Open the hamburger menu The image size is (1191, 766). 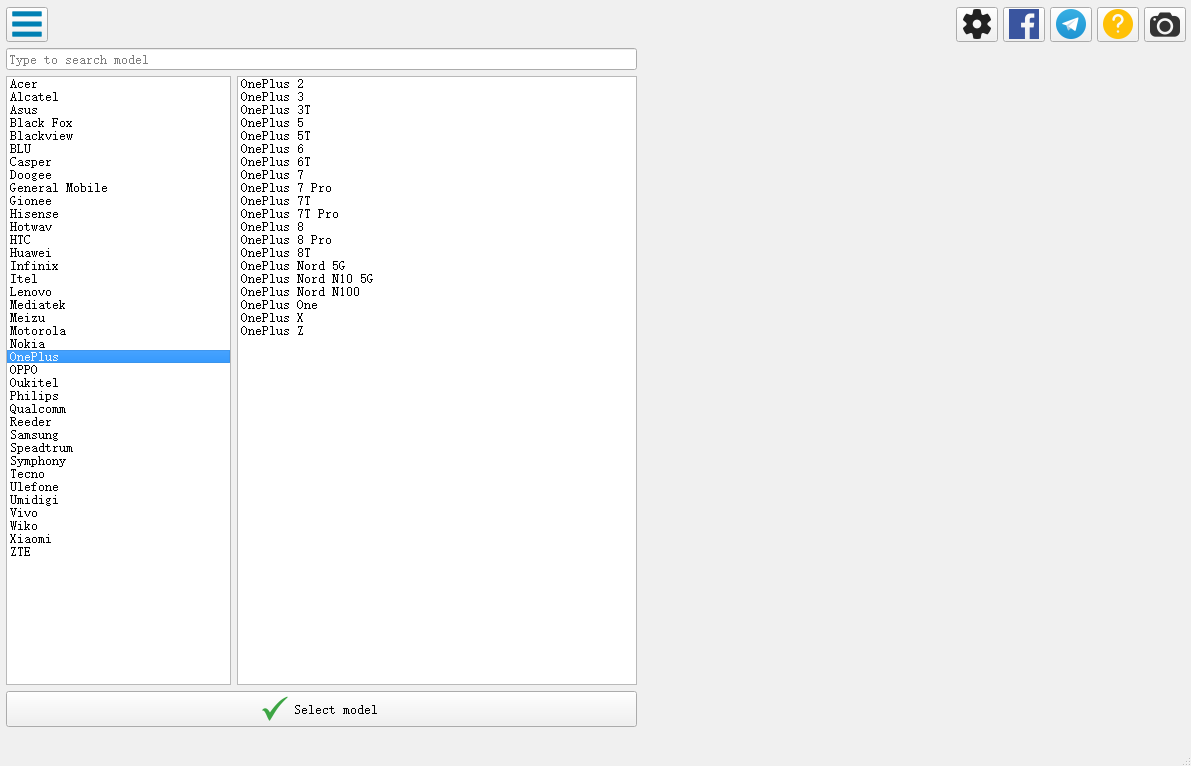[x=27, y=24]
